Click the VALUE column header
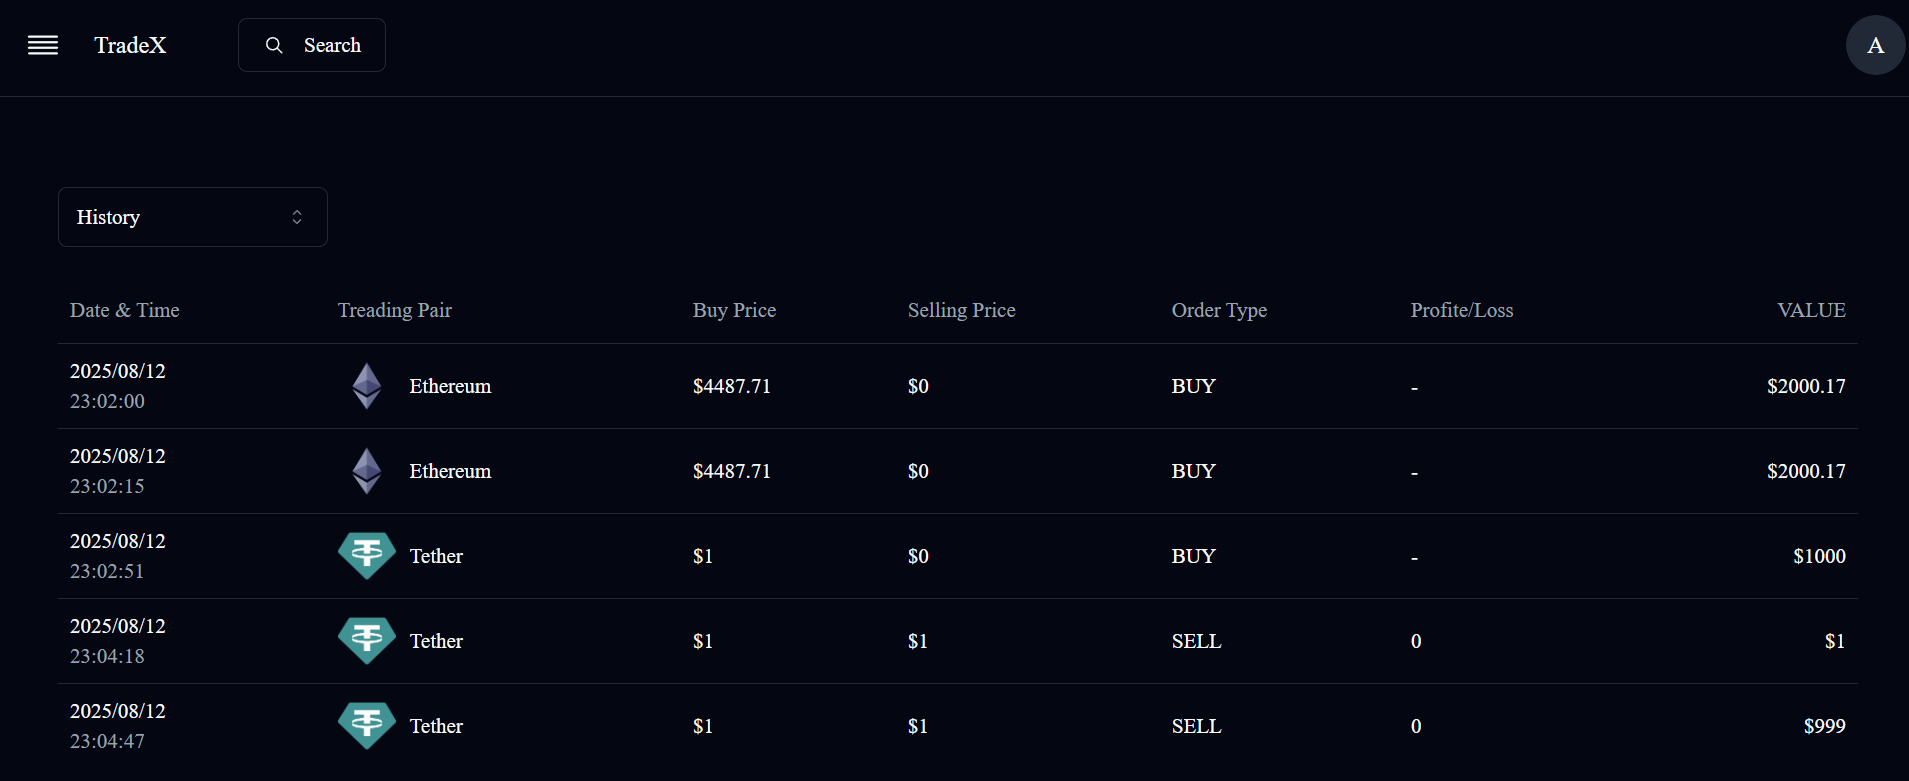This screenshot has width=1909, height=781. (x=1811, y=310)
